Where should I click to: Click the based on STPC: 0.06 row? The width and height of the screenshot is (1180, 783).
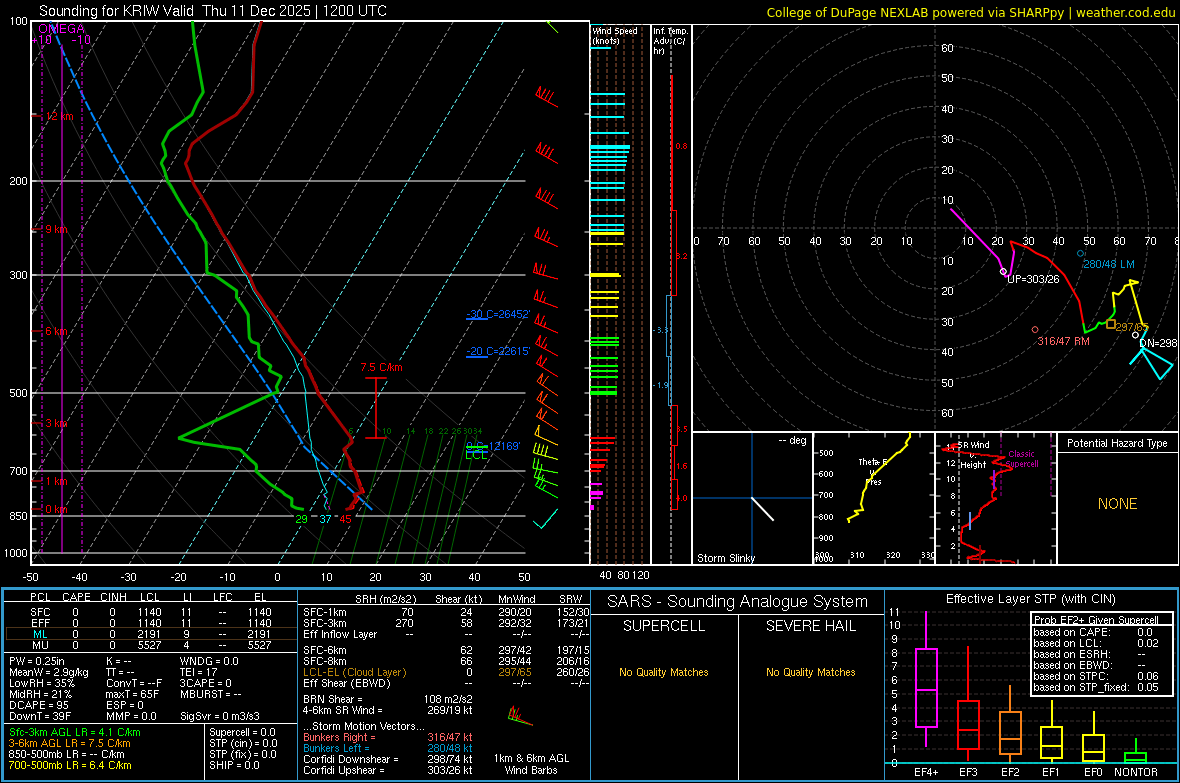pos(1096,676)
